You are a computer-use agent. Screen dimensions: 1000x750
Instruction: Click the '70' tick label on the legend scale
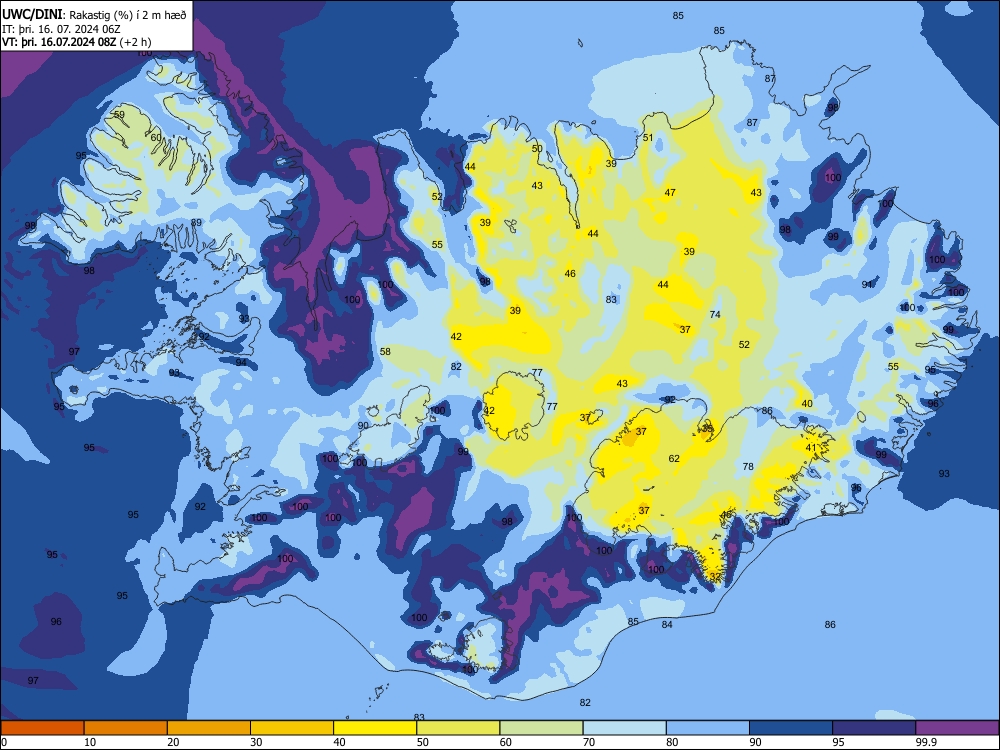(x=589, y=742)
